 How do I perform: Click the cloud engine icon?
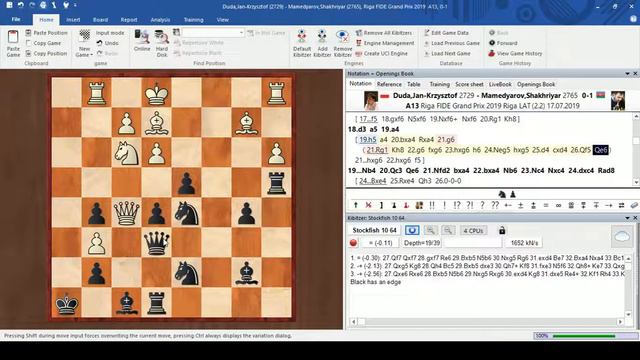point(622,237)
